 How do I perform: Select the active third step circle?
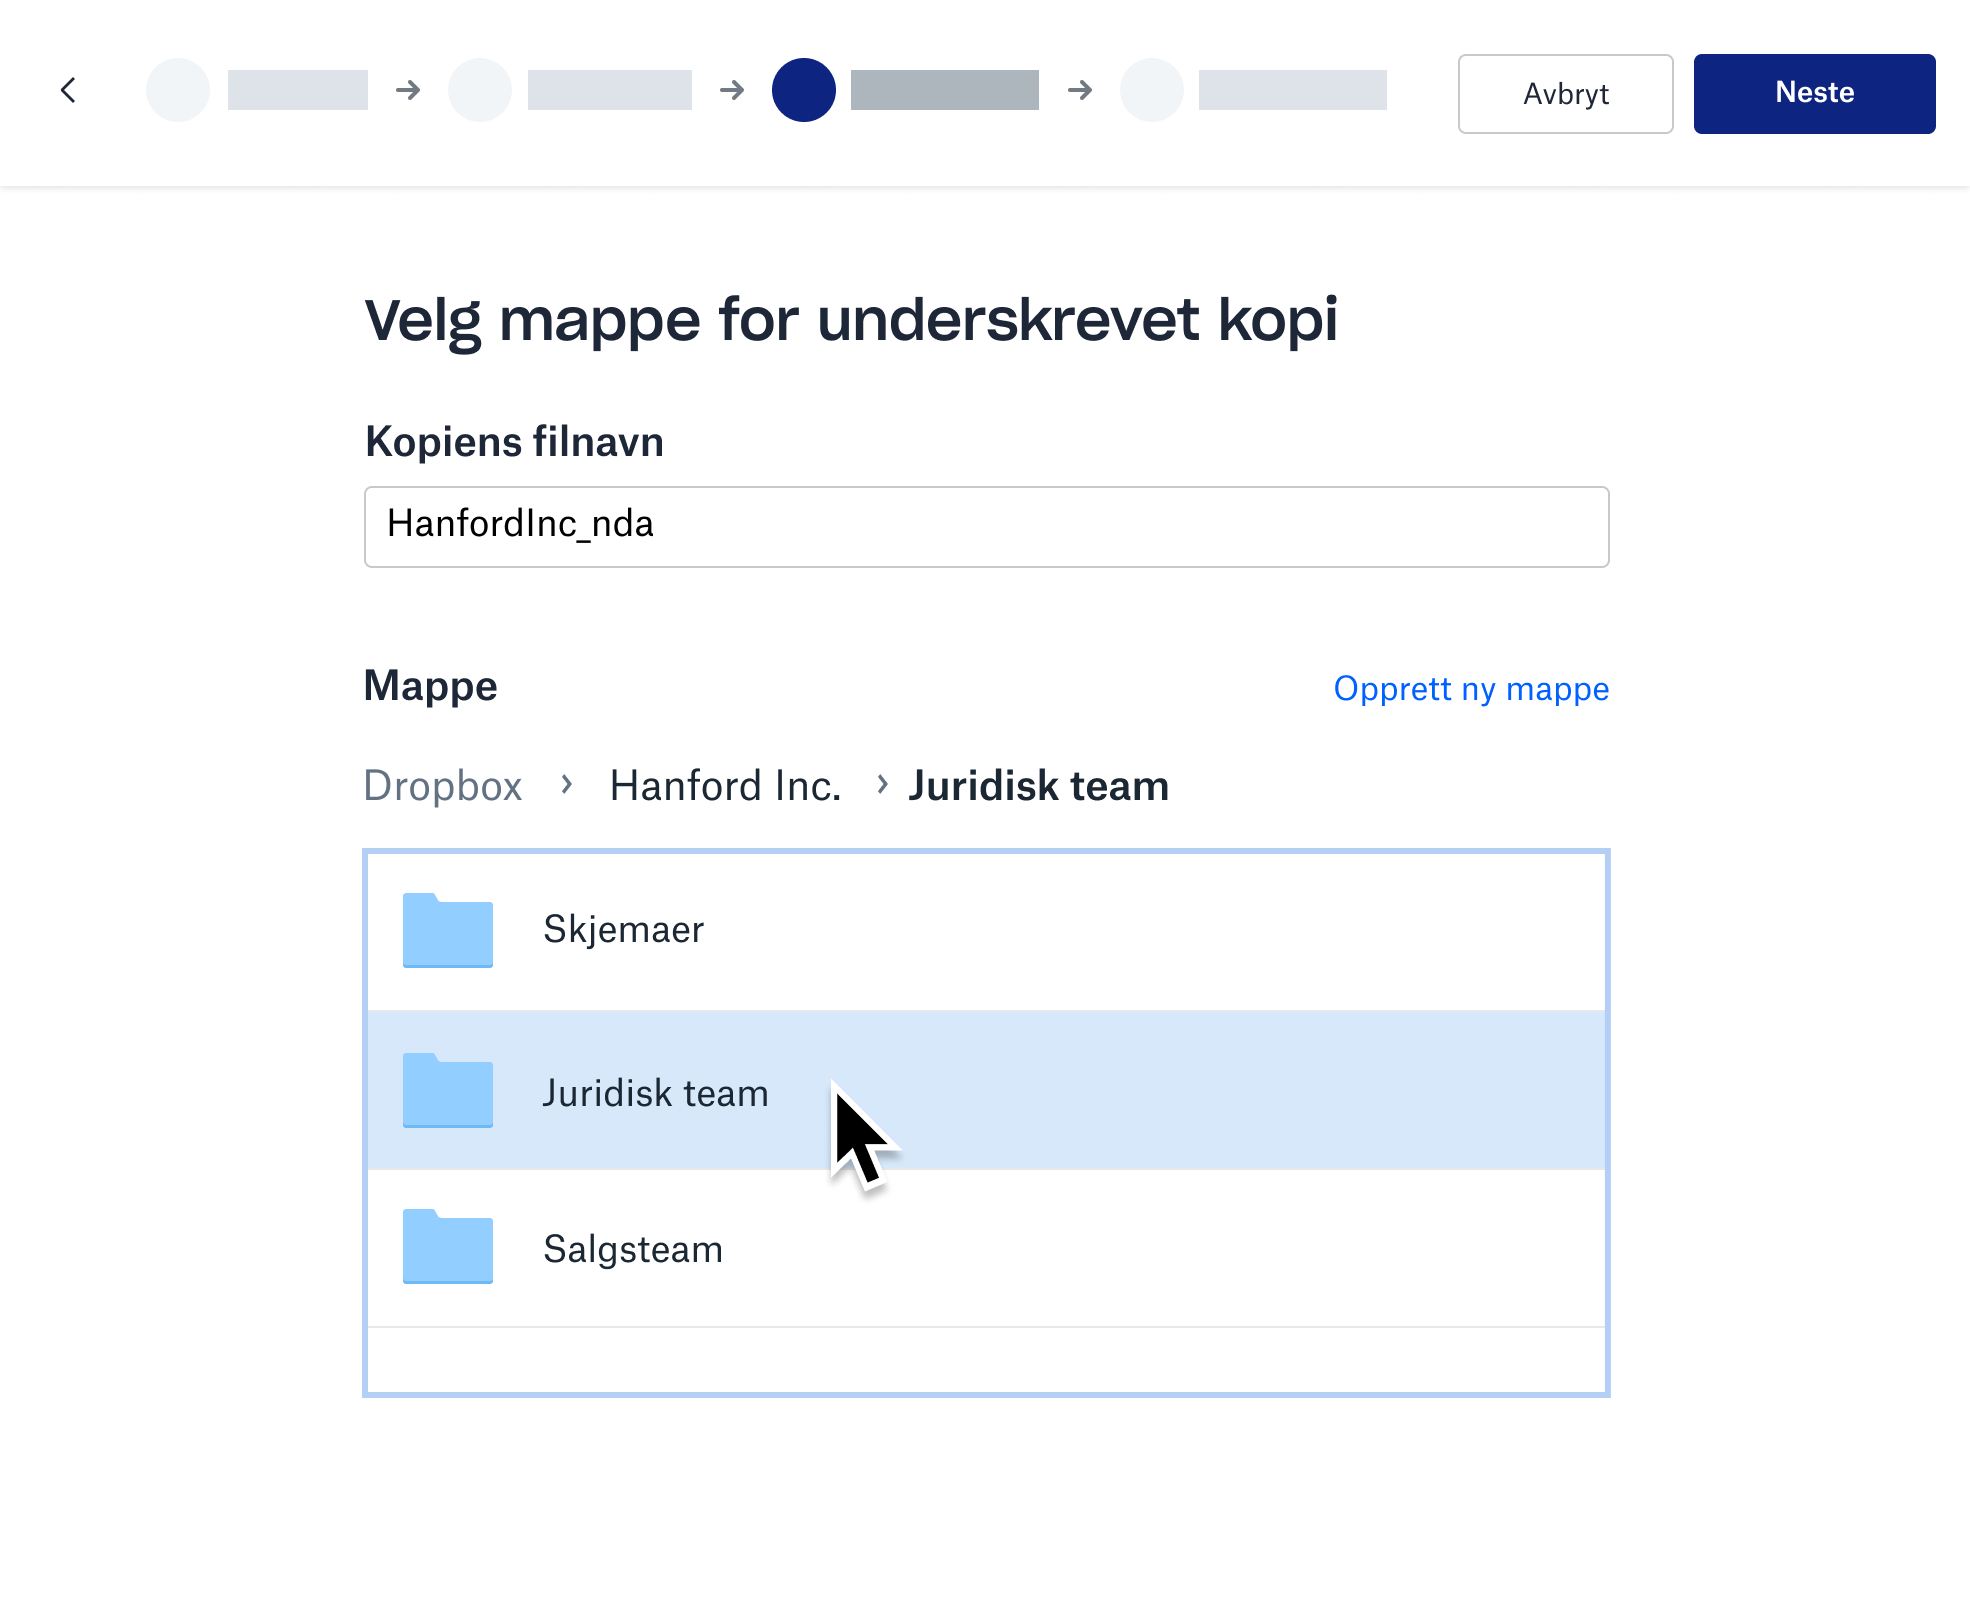coord(804,90)
